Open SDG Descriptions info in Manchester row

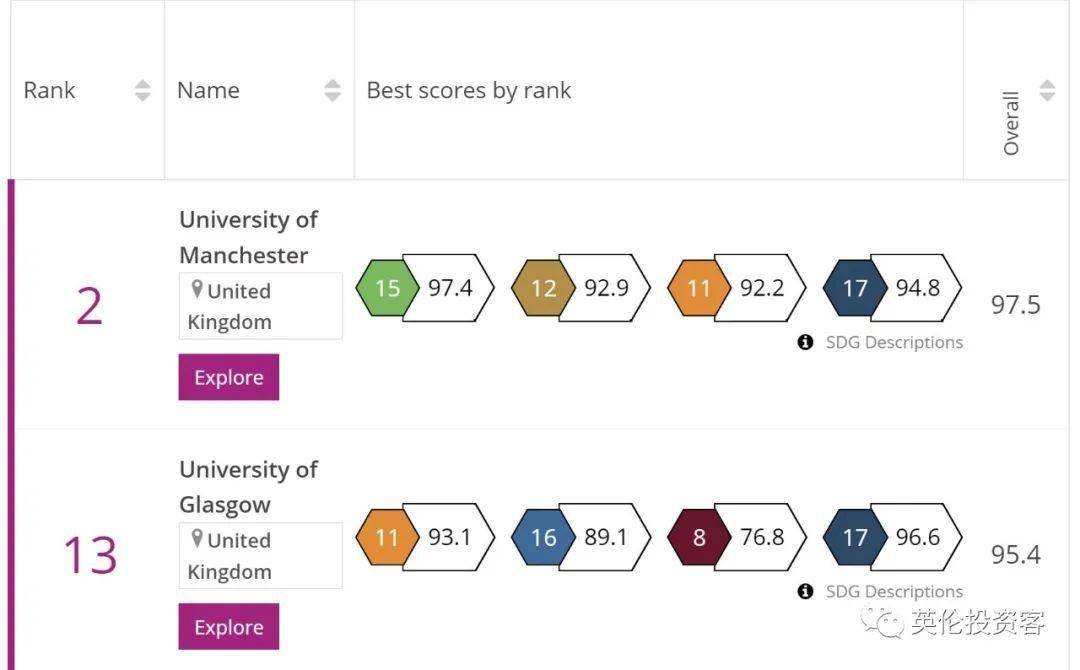pos(881,342)
